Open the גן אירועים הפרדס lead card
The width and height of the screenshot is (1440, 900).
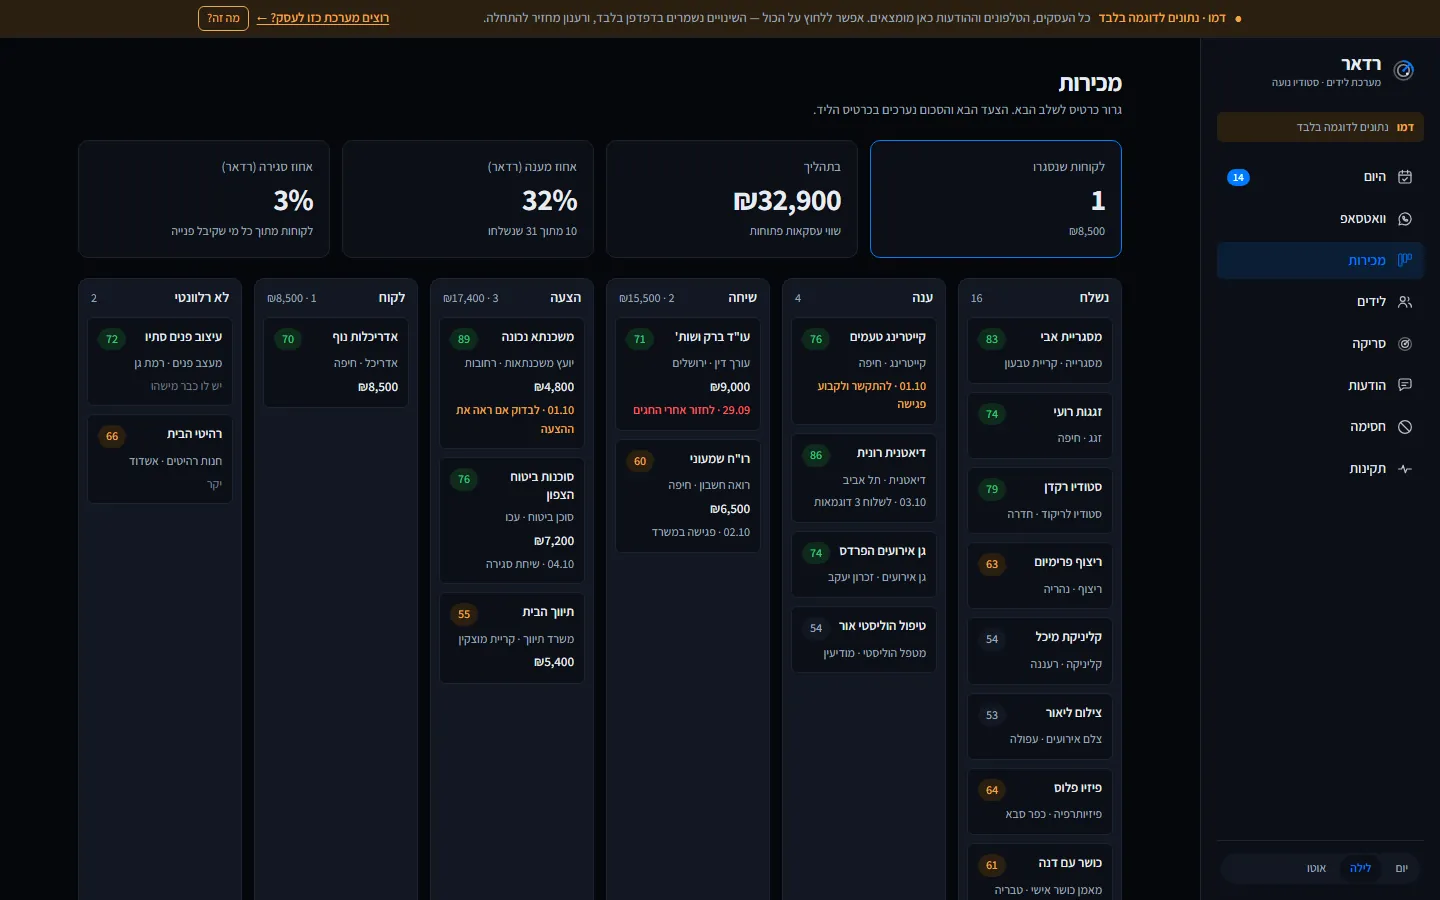point(864,565)
